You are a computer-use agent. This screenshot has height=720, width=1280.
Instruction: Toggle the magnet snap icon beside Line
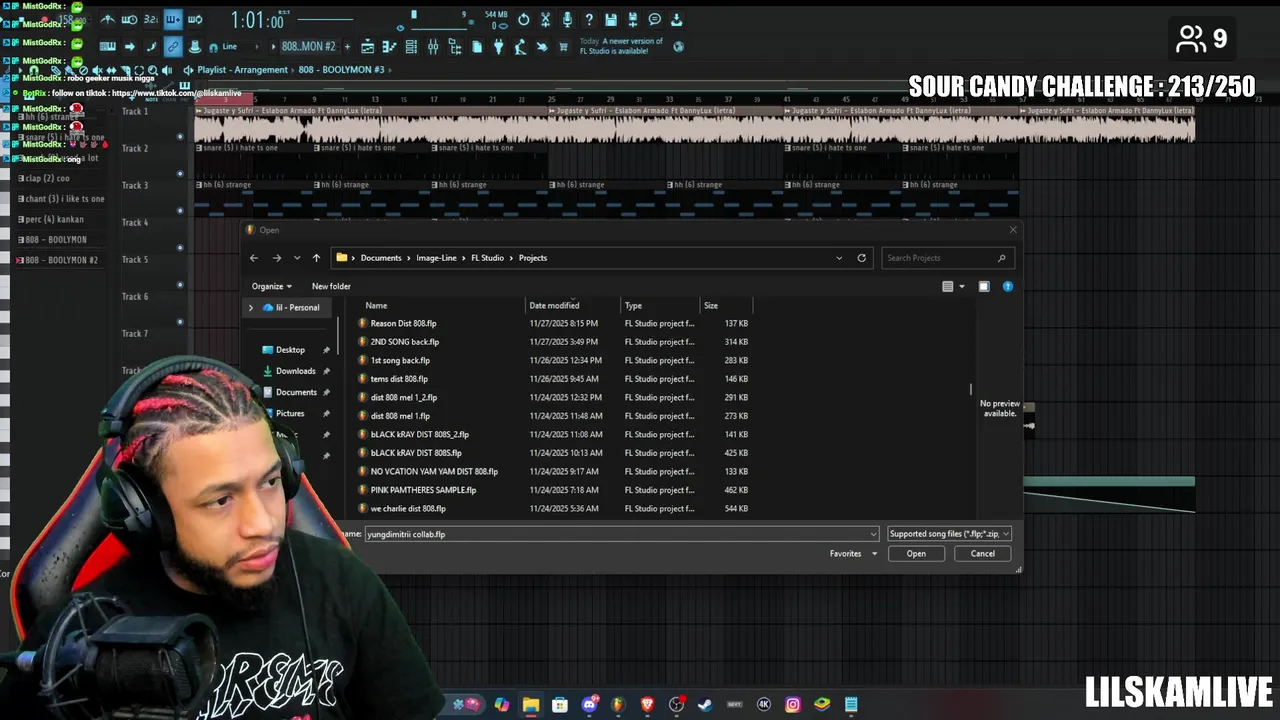(213, 46)
